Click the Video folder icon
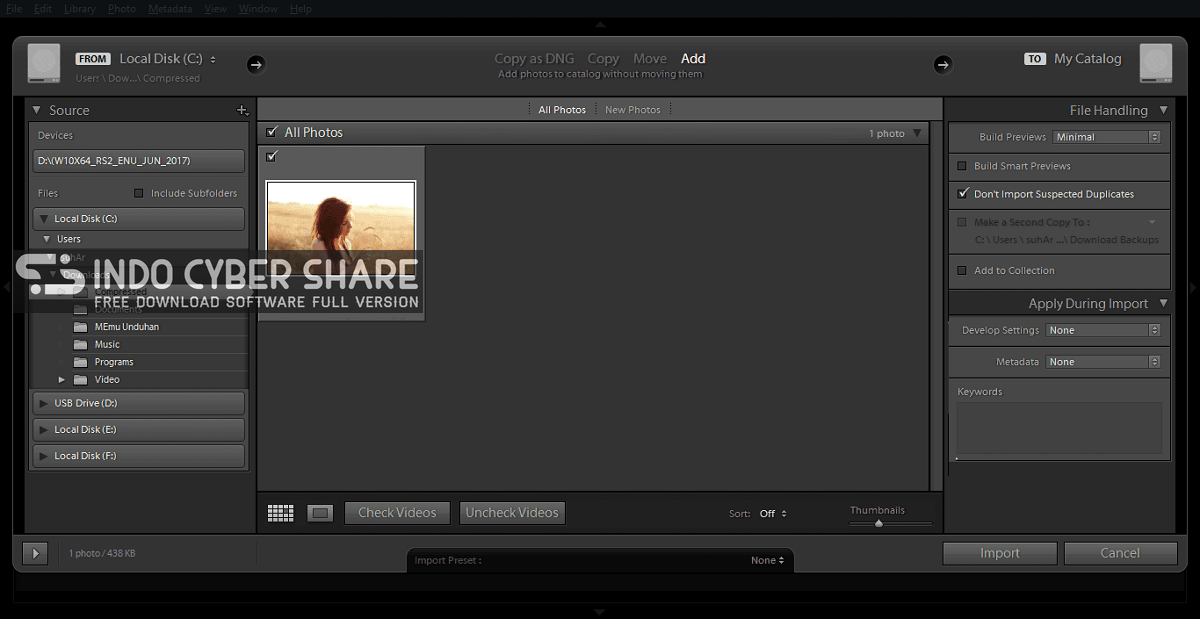Screen dimensions: 1200x619 [x=80, y=380]
